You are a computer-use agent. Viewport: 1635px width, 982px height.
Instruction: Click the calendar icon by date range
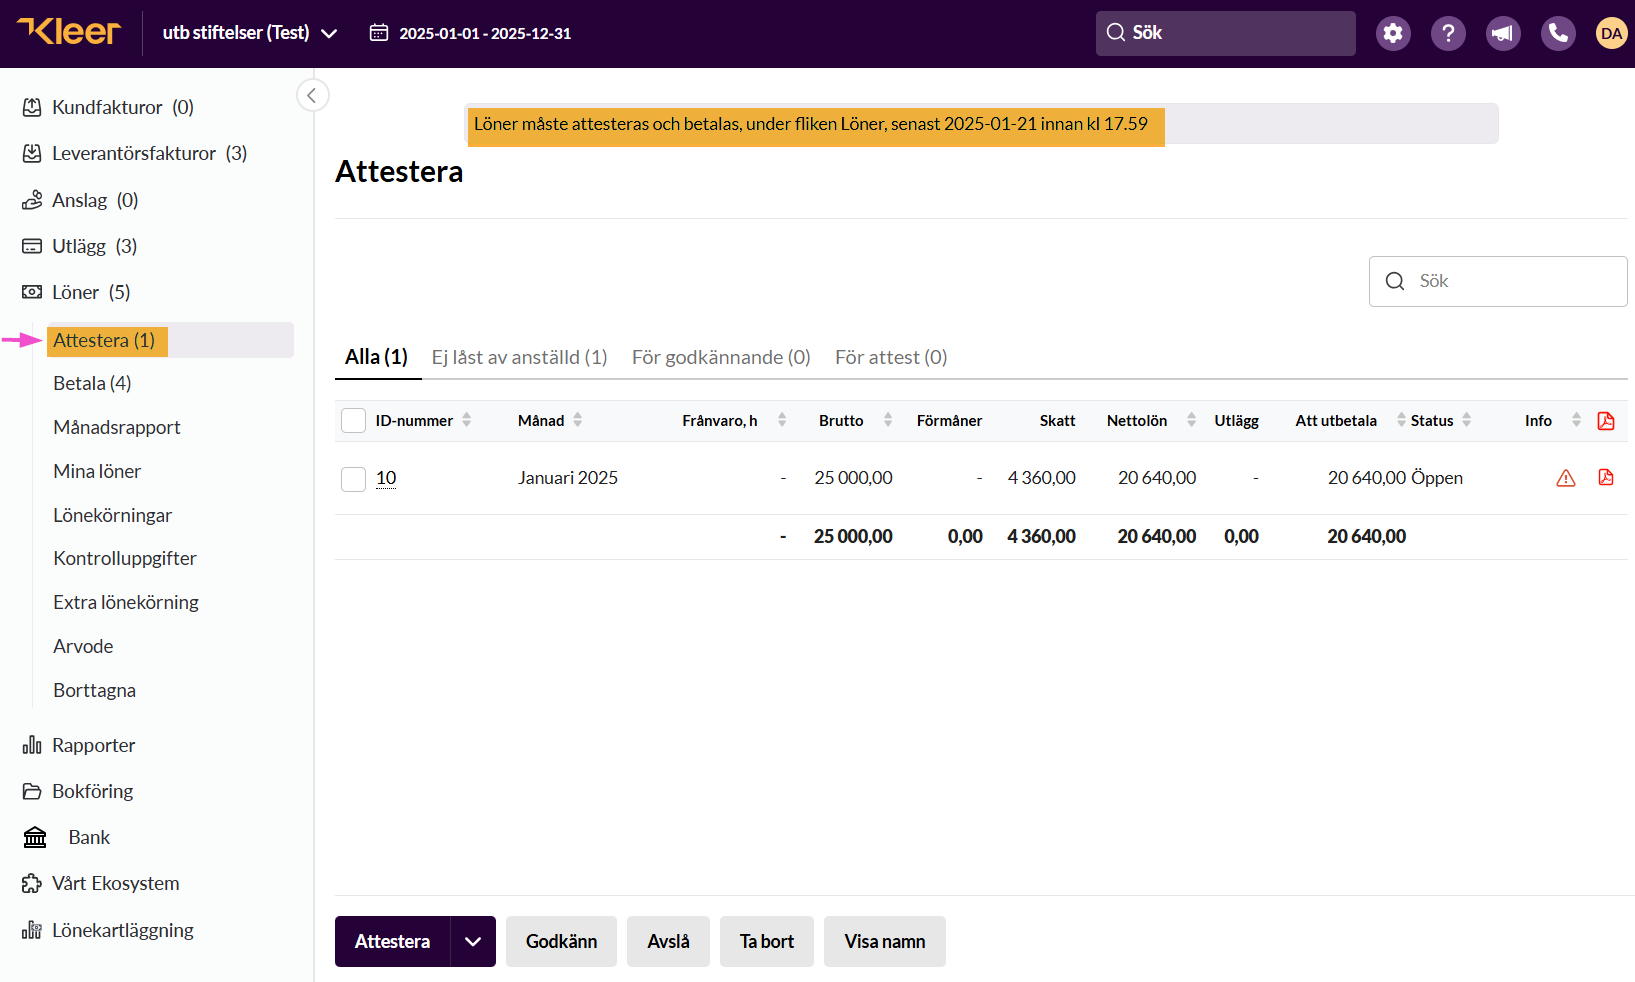379,33
